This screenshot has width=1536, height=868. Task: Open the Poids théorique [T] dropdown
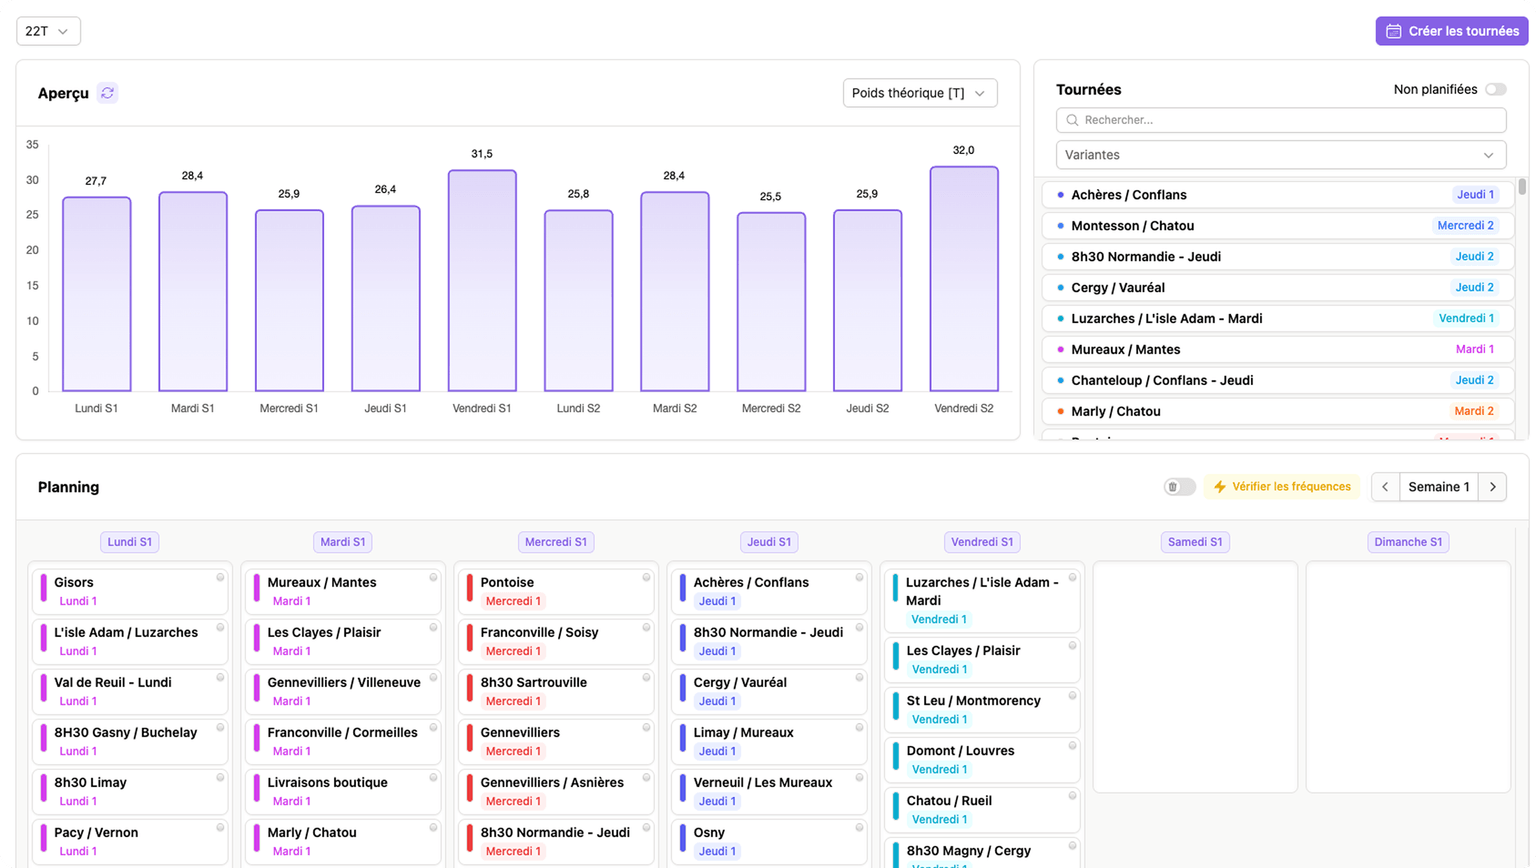click(919, 93)
